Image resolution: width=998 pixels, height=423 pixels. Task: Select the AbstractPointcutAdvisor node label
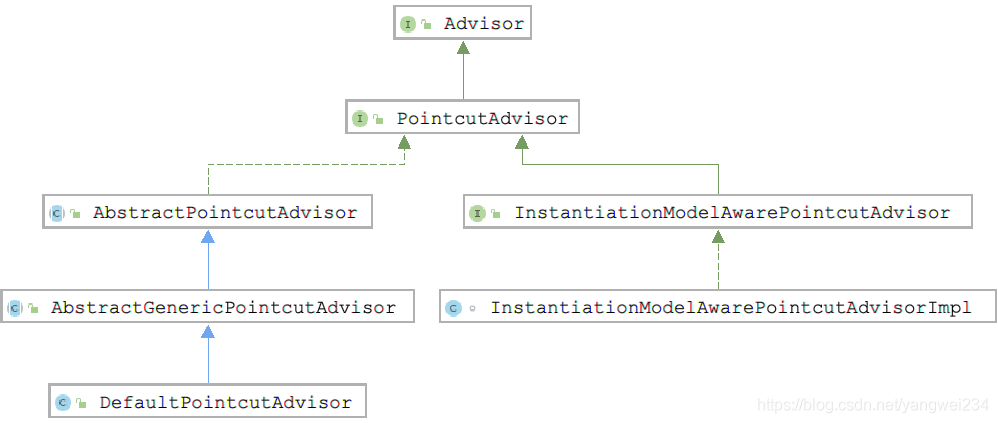click(225, 212)
